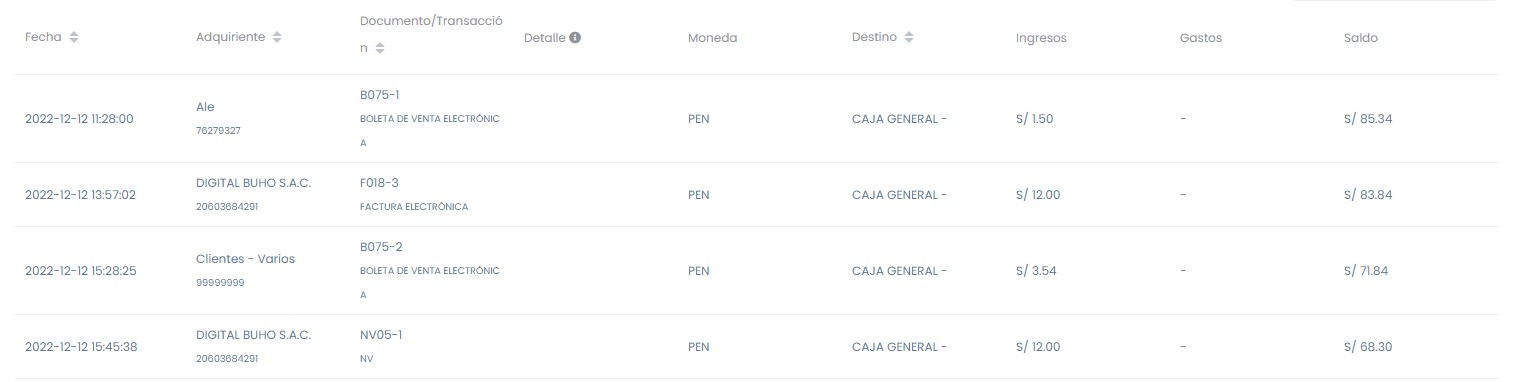Open document B075-2 entry

[x=380, y=247]
